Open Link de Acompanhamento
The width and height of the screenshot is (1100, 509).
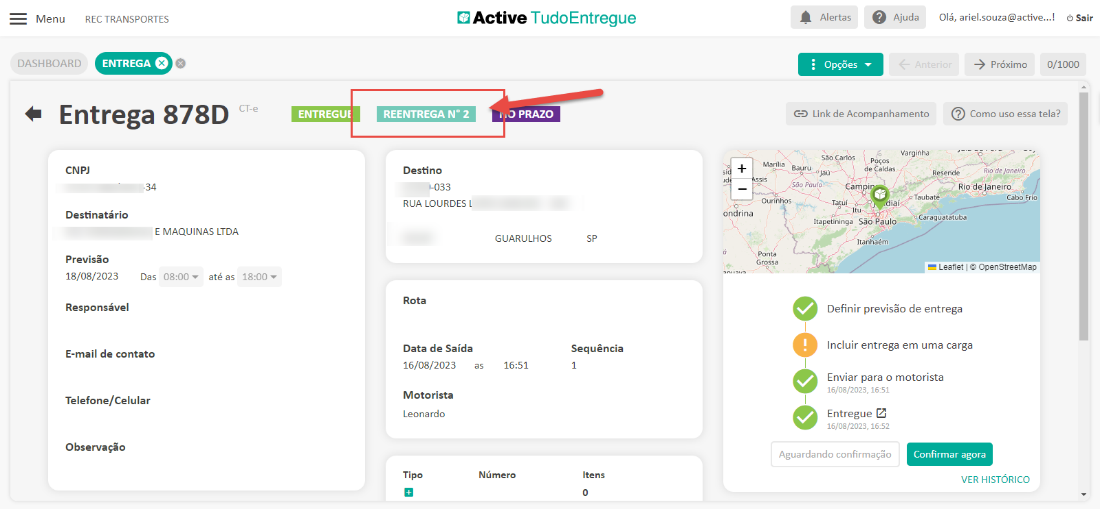coord(861,114)
